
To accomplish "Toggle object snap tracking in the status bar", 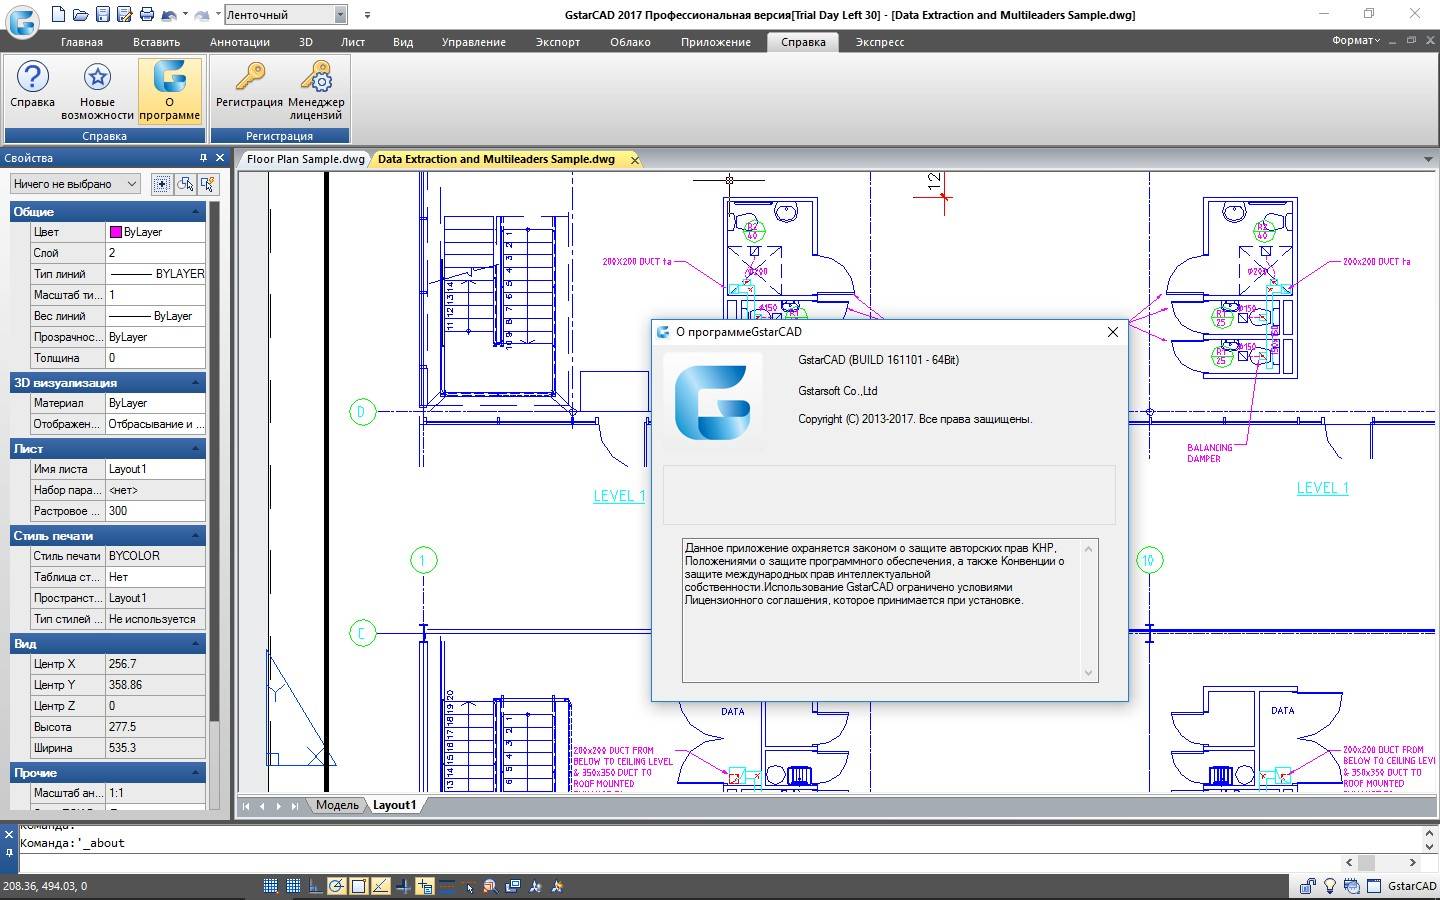I will tap(381, 886).
